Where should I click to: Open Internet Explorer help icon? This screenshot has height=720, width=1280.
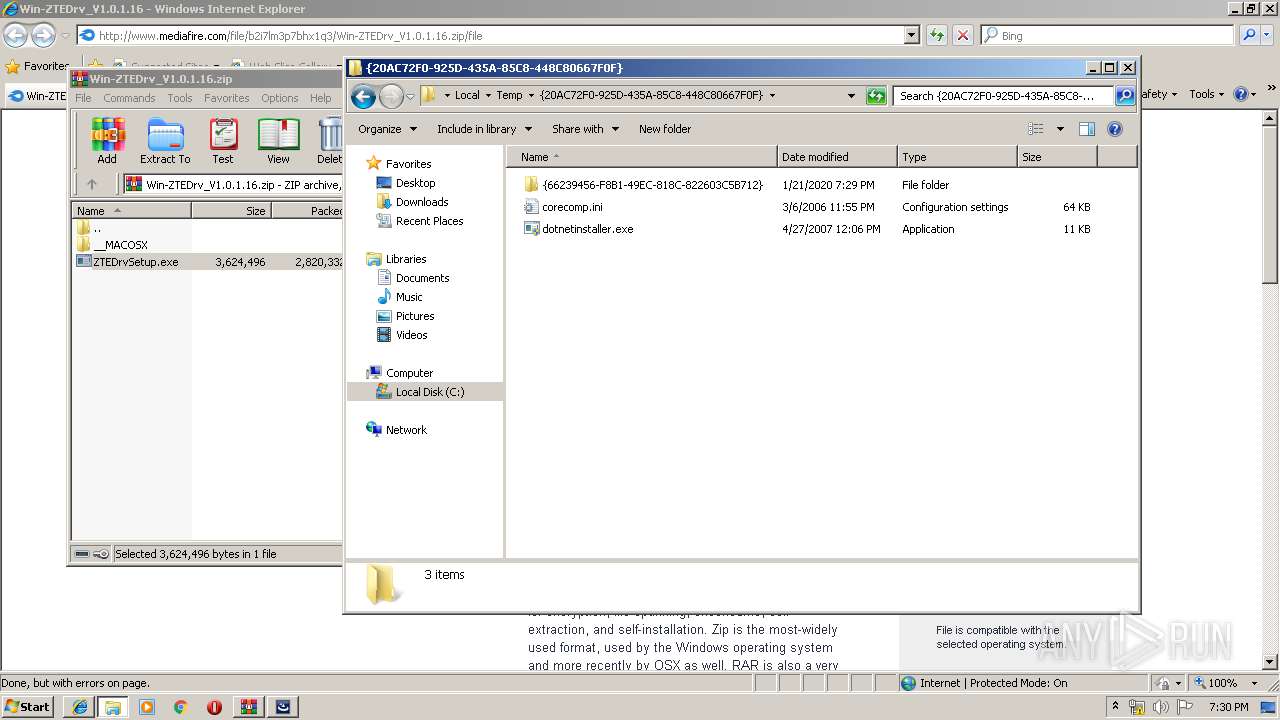tap(1241, 94)
